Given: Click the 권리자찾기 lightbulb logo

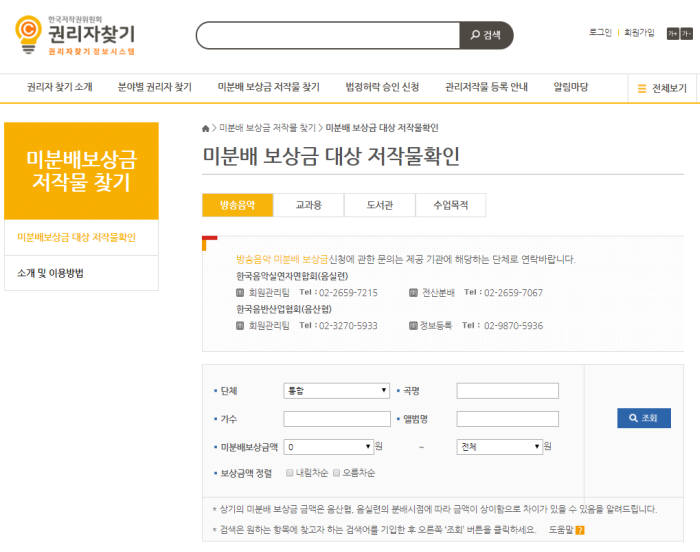Looking at the screenshot, I should (x=75, y=35).
